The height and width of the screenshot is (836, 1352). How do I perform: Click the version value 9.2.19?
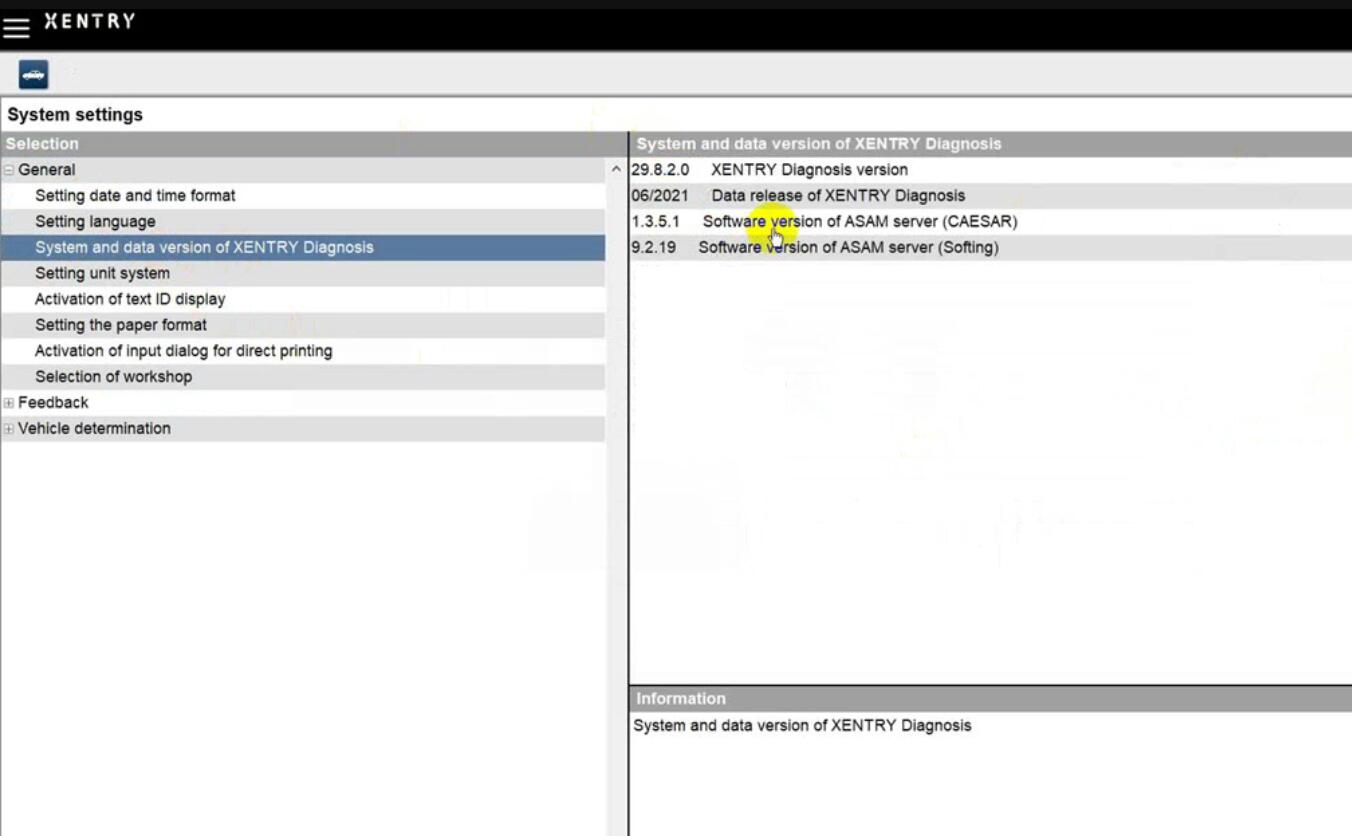coord(653,248)
